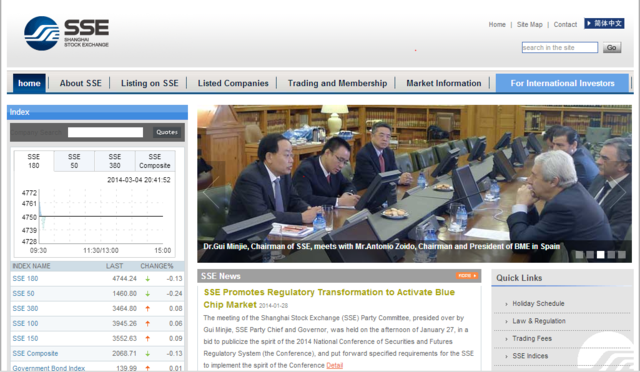Click the SSE Composite value 2068.71

pos(124,353)
